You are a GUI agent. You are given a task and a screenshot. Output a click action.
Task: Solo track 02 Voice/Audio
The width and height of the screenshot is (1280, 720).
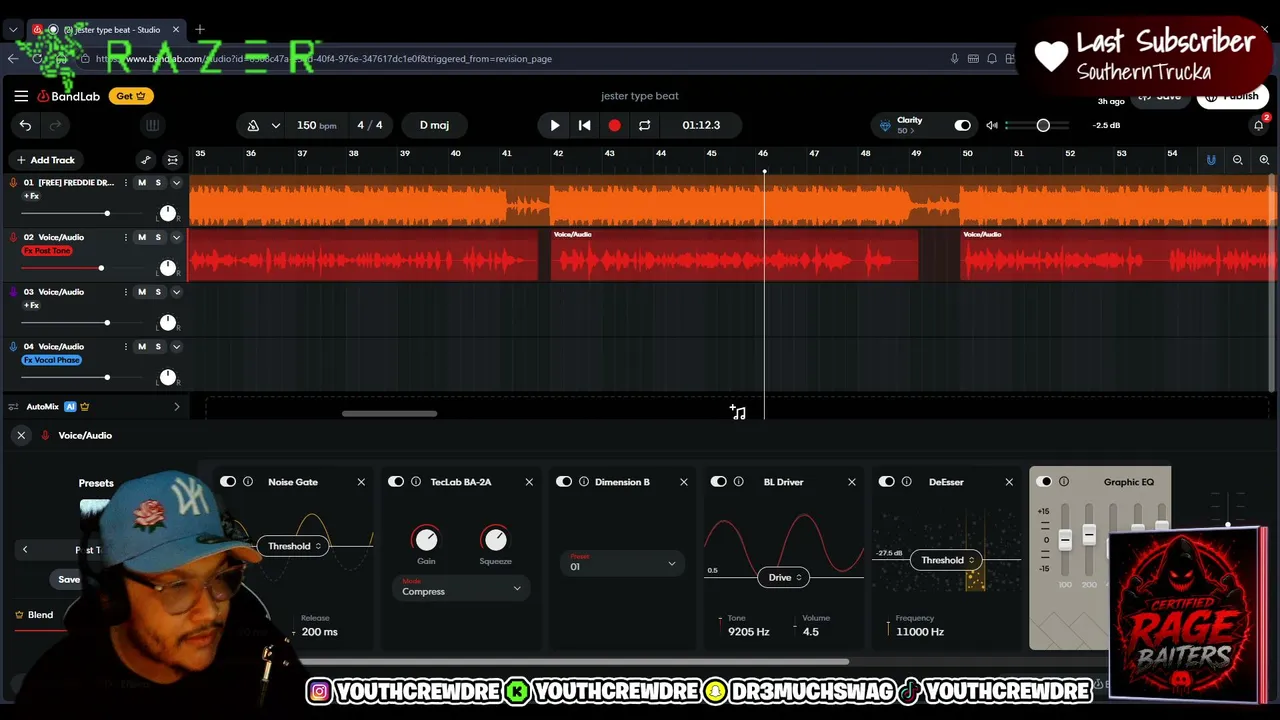pyautogui.click(x=158, y=238)
